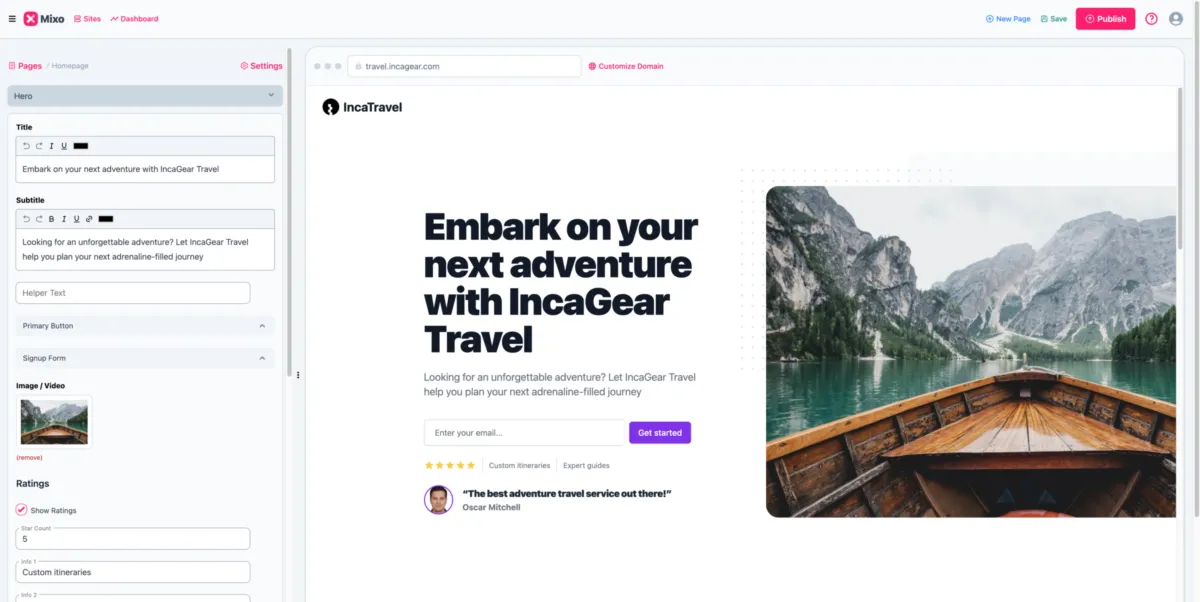The height and width of the screenshot is (602, 1200).
Task: Uncheck the Show Ratings checkbox
Action: point(22,510)
